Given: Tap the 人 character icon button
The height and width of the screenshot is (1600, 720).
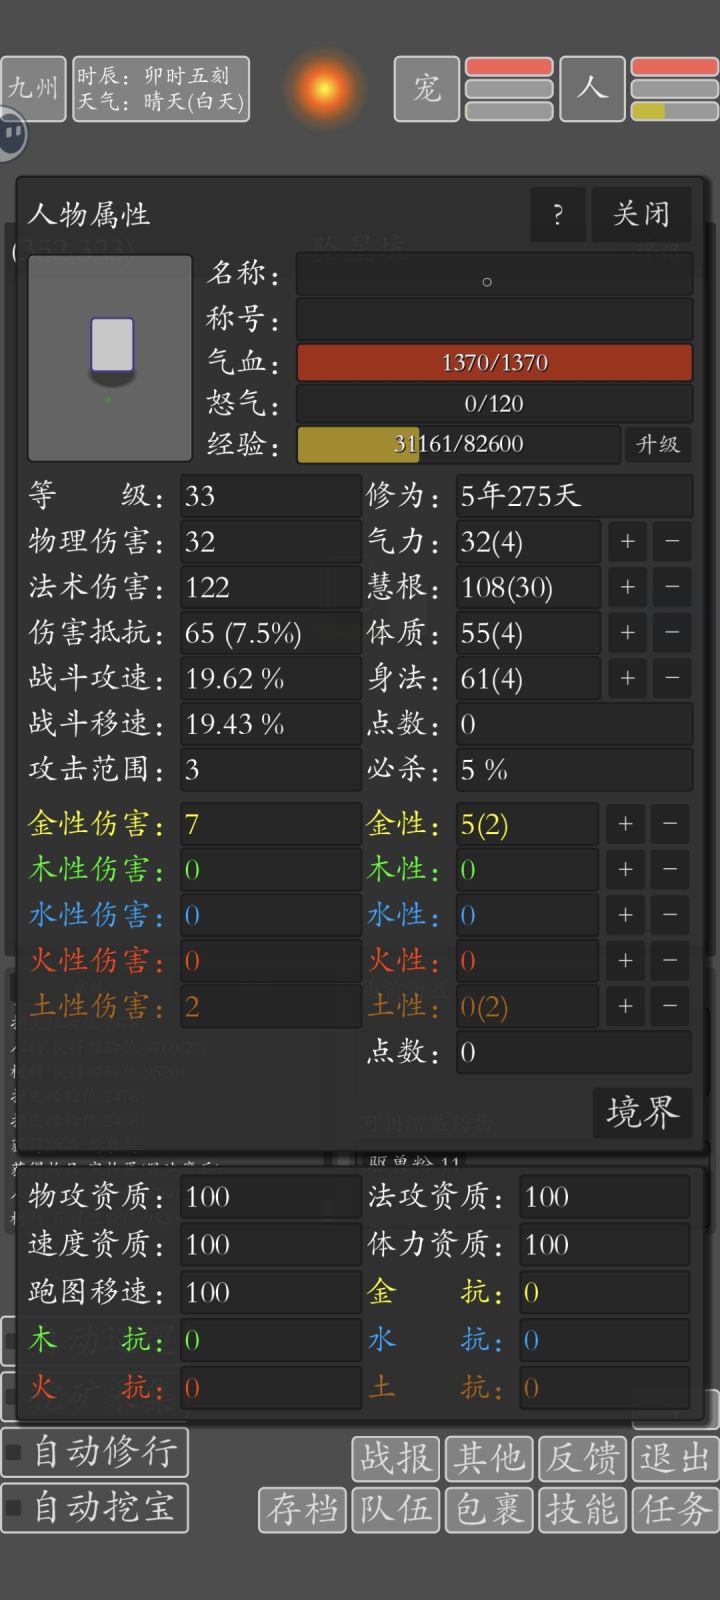Looking at the screenshot, I should point(593,89).
